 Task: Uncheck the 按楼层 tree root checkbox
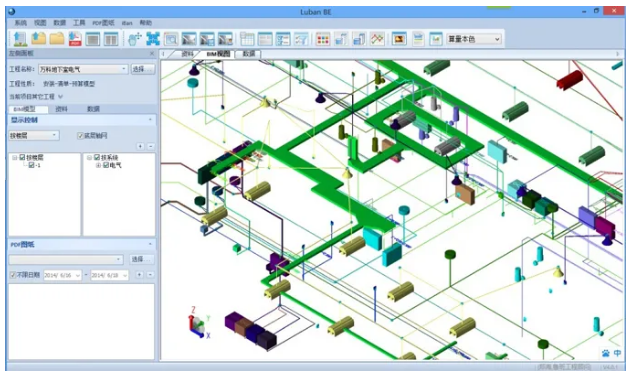pos(23,157)
